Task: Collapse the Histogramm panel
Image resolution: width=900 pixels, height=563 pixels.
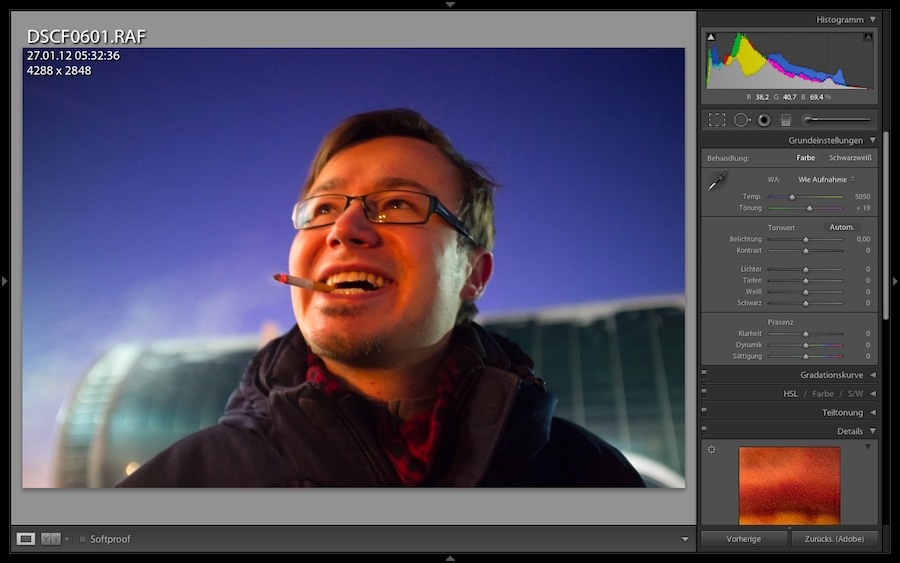Action: click(x=872, y=19)
